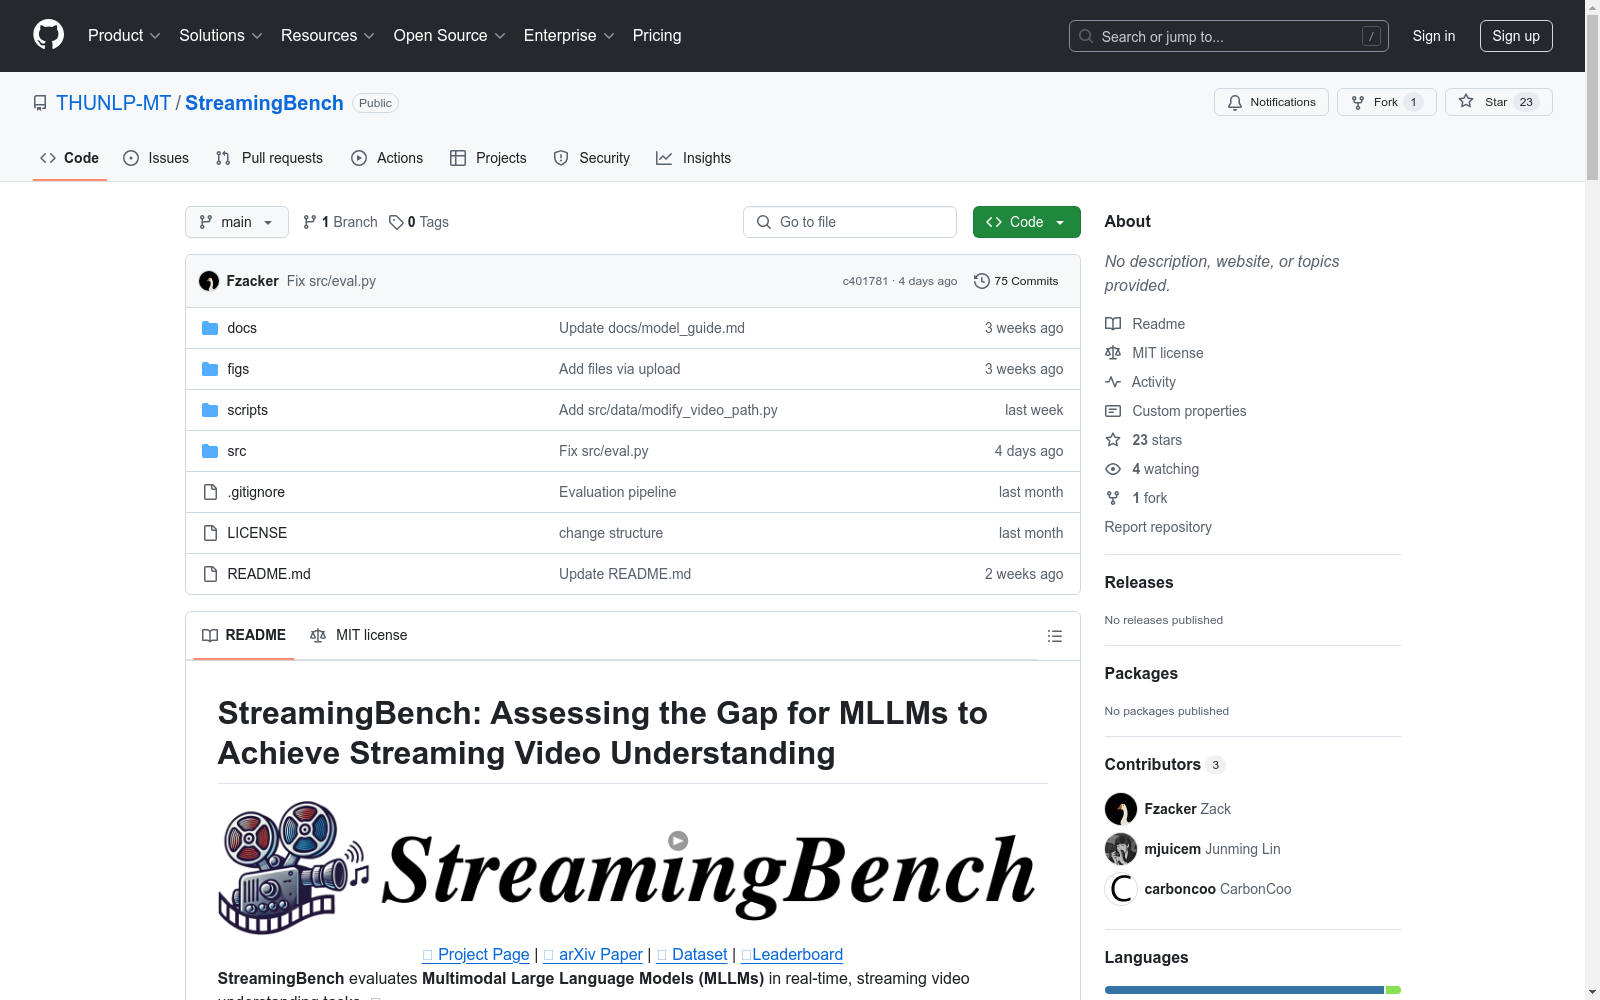This screenshot has height=1000, width=1600.
Task: Click the Custom properties icon
Action: [x=1113, y=411]
